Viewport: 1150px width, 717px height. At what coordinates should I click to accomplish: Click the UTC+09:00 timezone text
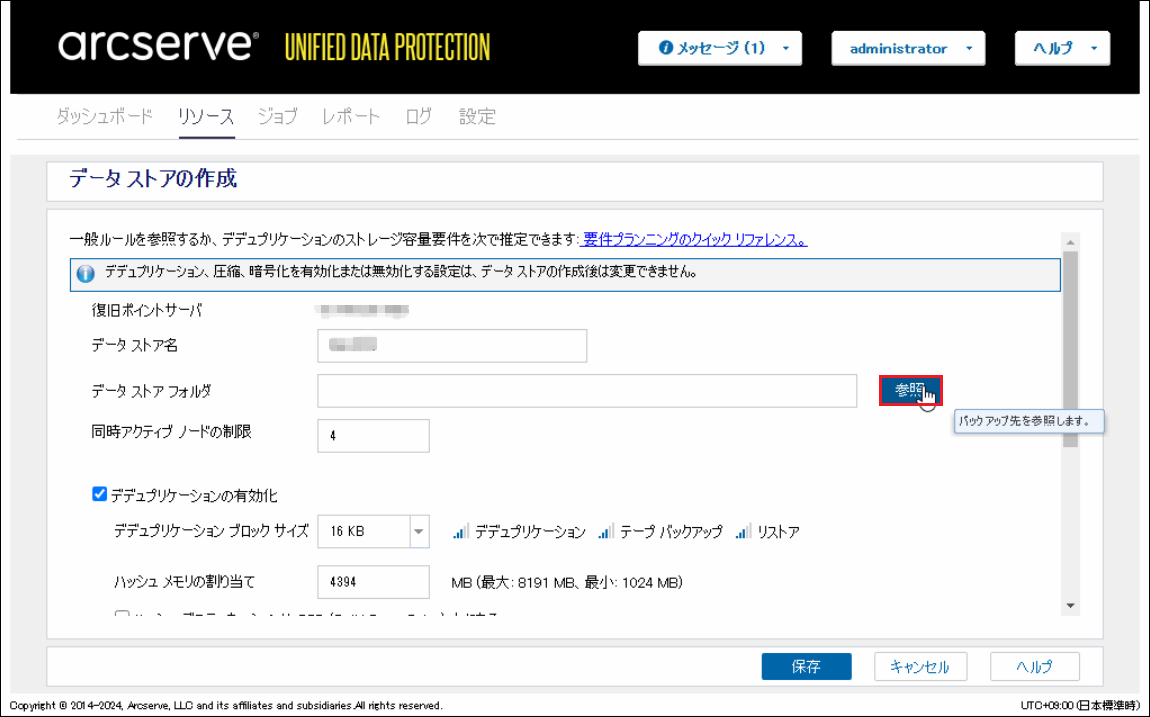[1080, 705]
